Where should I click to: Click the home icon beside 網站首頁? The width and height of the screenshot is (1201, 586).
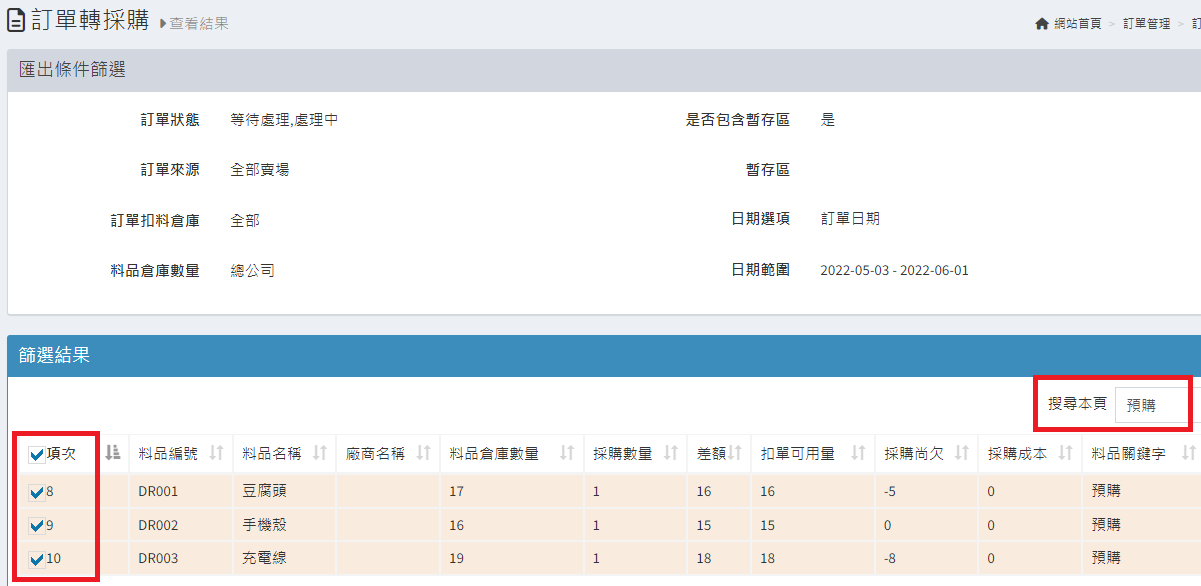[x=1042, y=23]
